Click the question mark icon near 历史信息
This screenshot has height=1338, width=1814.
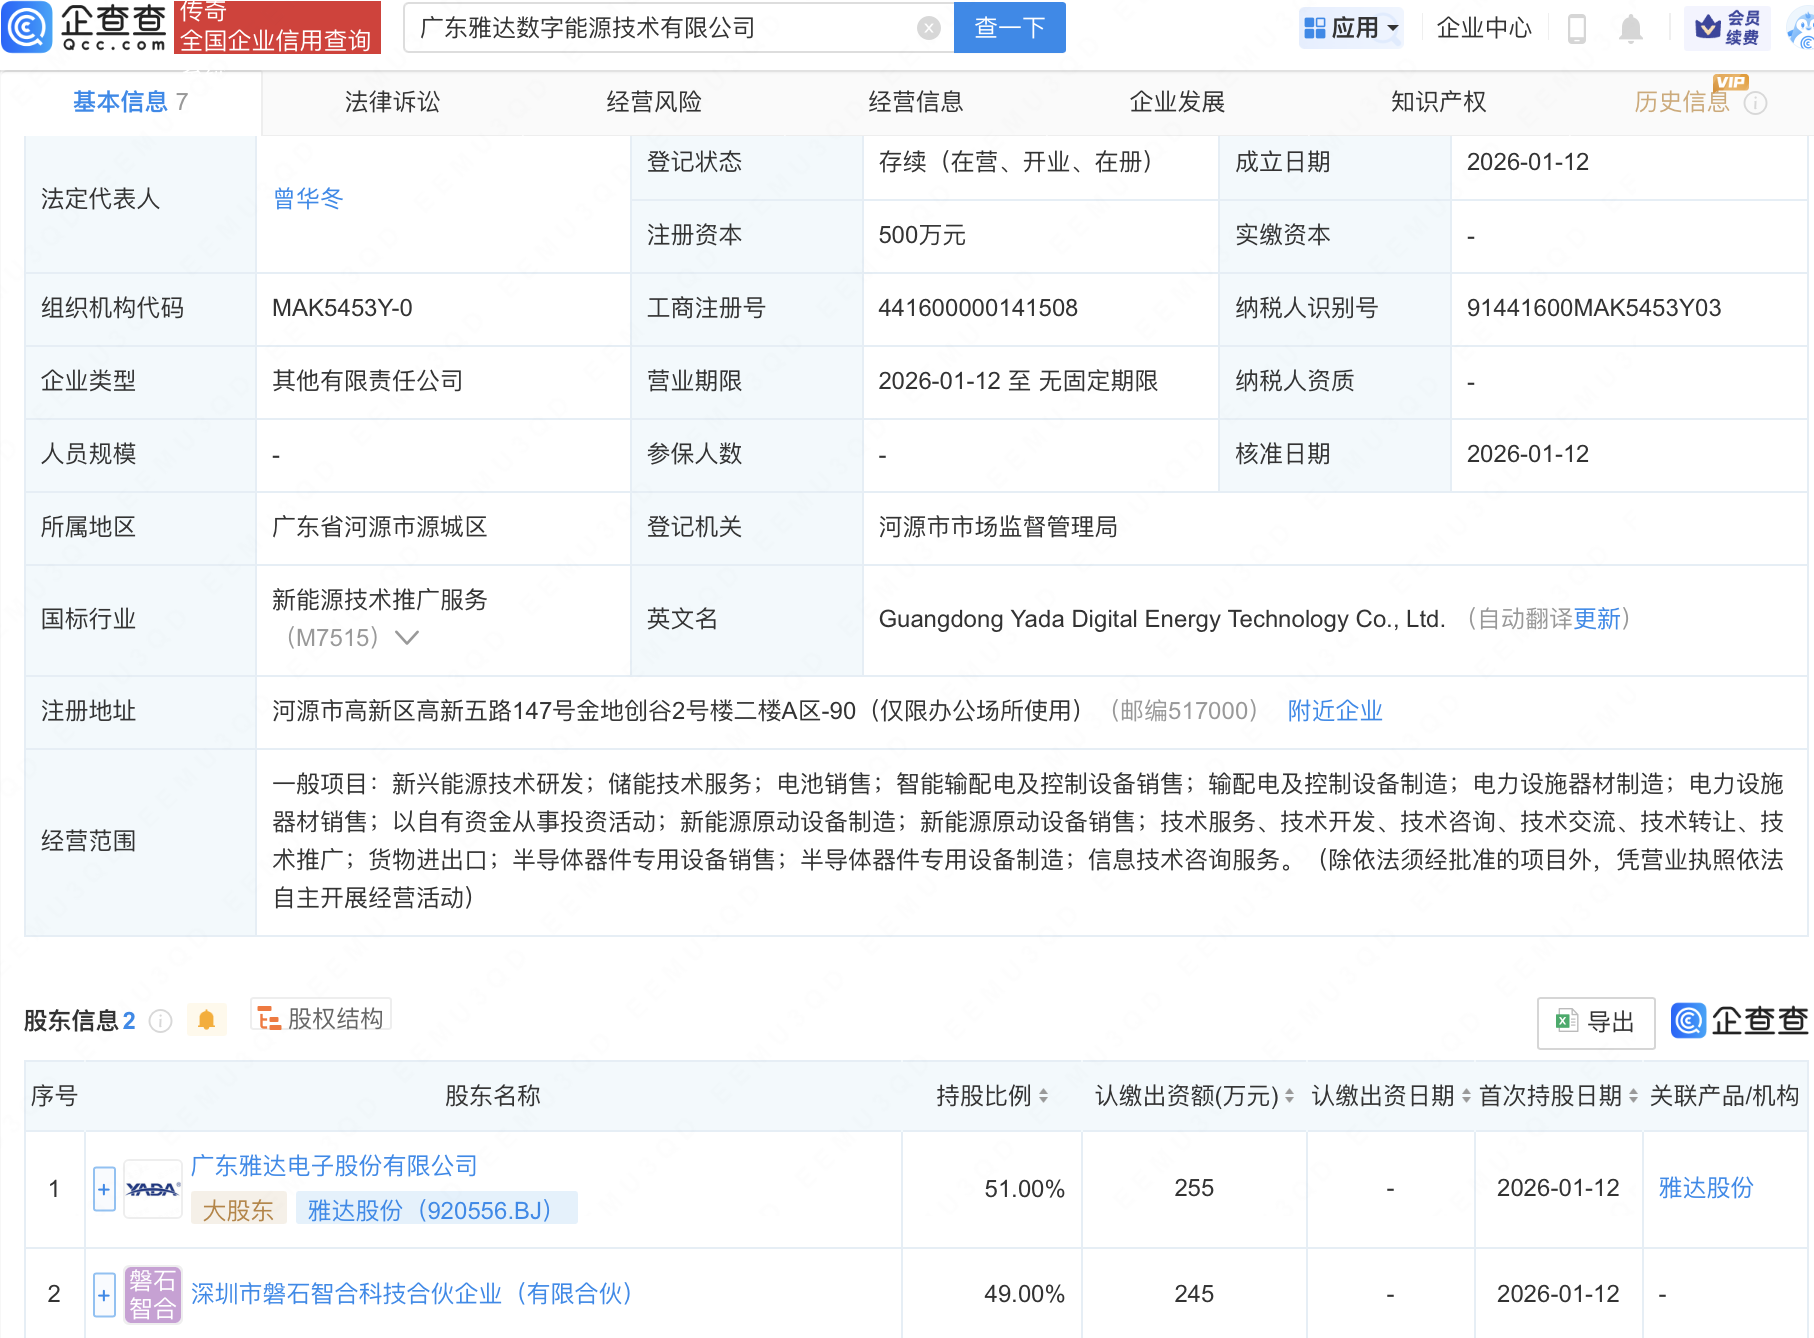[x=1757, y=101]
